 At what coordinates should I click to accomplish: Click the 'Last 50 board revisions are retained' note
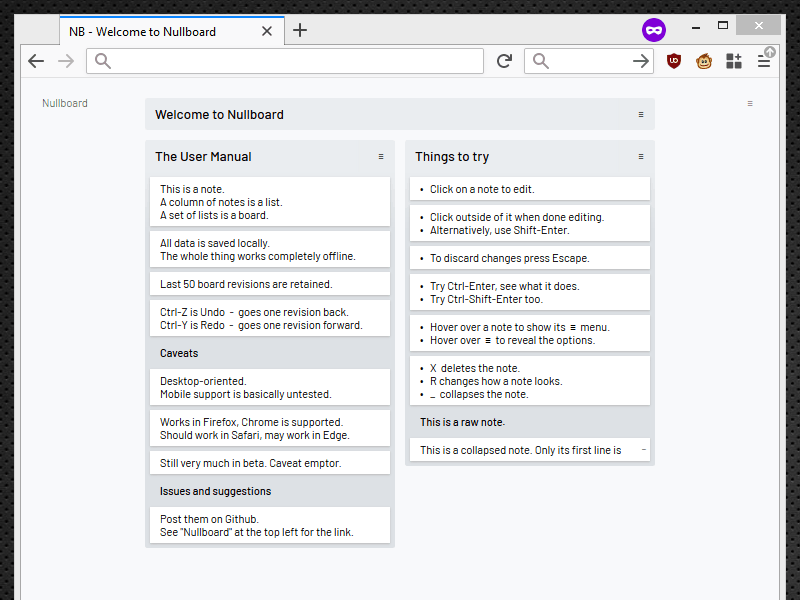point(270,284)
